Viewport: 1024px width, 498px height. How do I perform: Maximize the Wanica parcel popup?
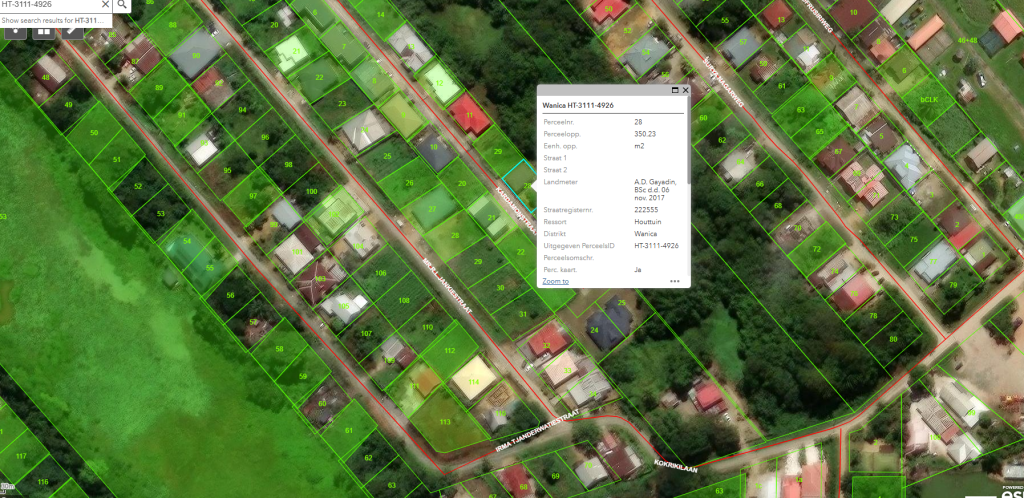(675, 90)
